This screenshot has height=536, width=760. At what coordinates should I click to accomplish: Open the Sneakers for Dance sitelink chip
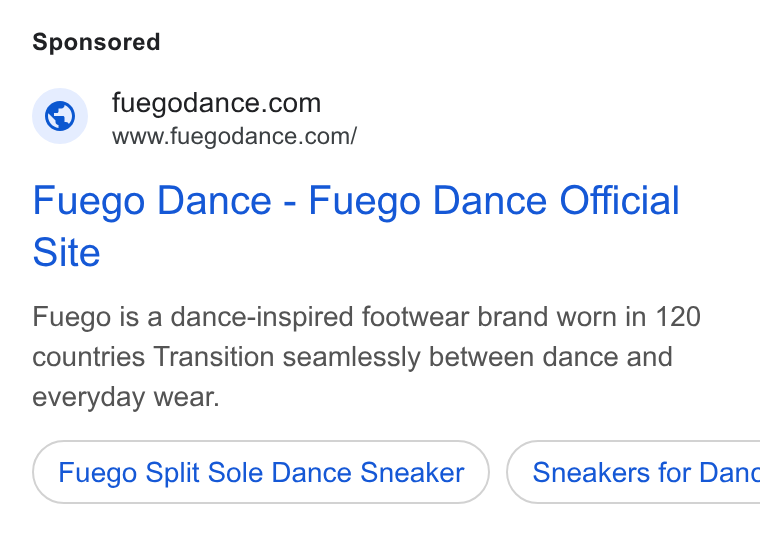[x=633, y=472]
